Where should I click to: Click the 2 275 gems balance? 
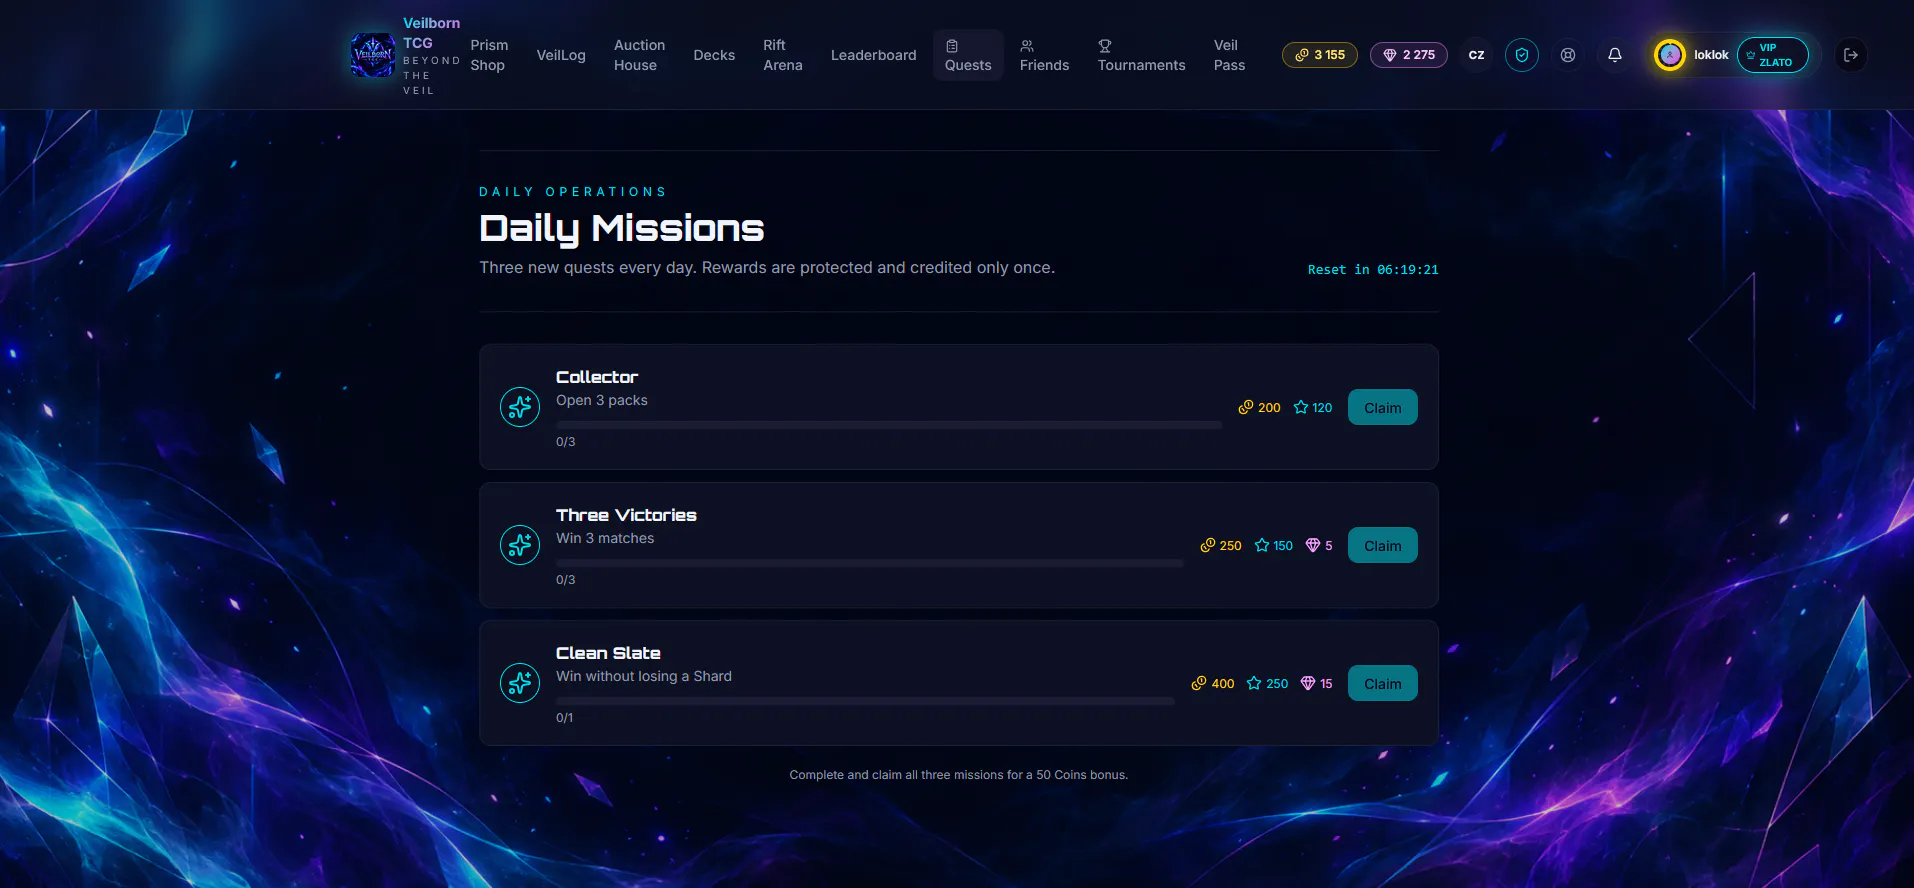[1409, 55]
